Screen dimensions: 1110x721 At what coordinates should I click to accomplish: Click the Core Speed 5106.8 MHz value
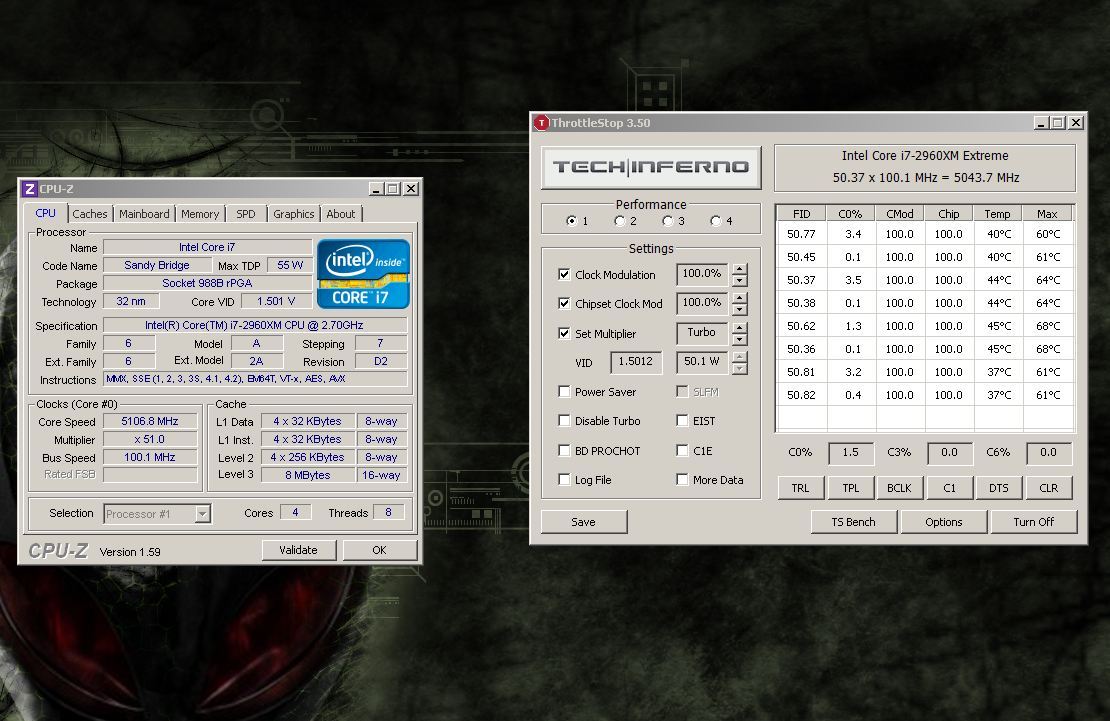[150, 421]
